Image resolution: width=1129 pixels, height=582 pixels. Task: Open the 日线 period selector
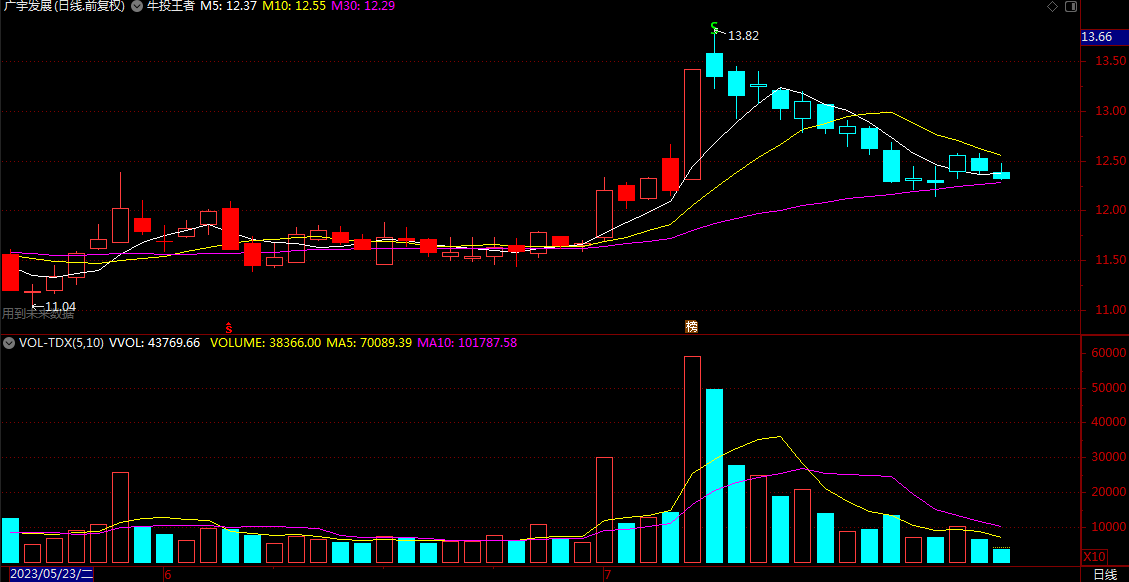pos(1105,575)
